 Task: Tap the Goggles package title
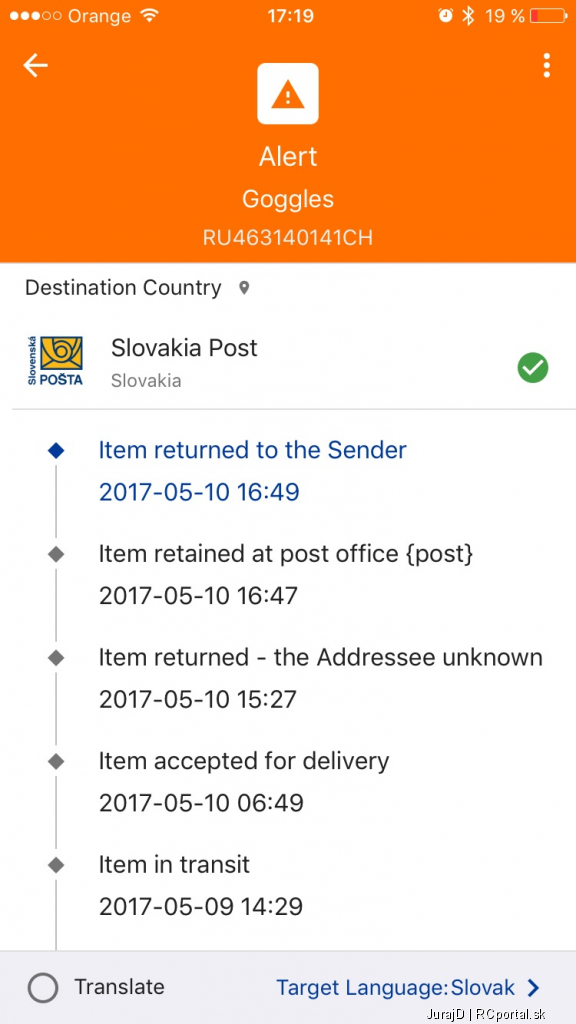tap(288, 199)
